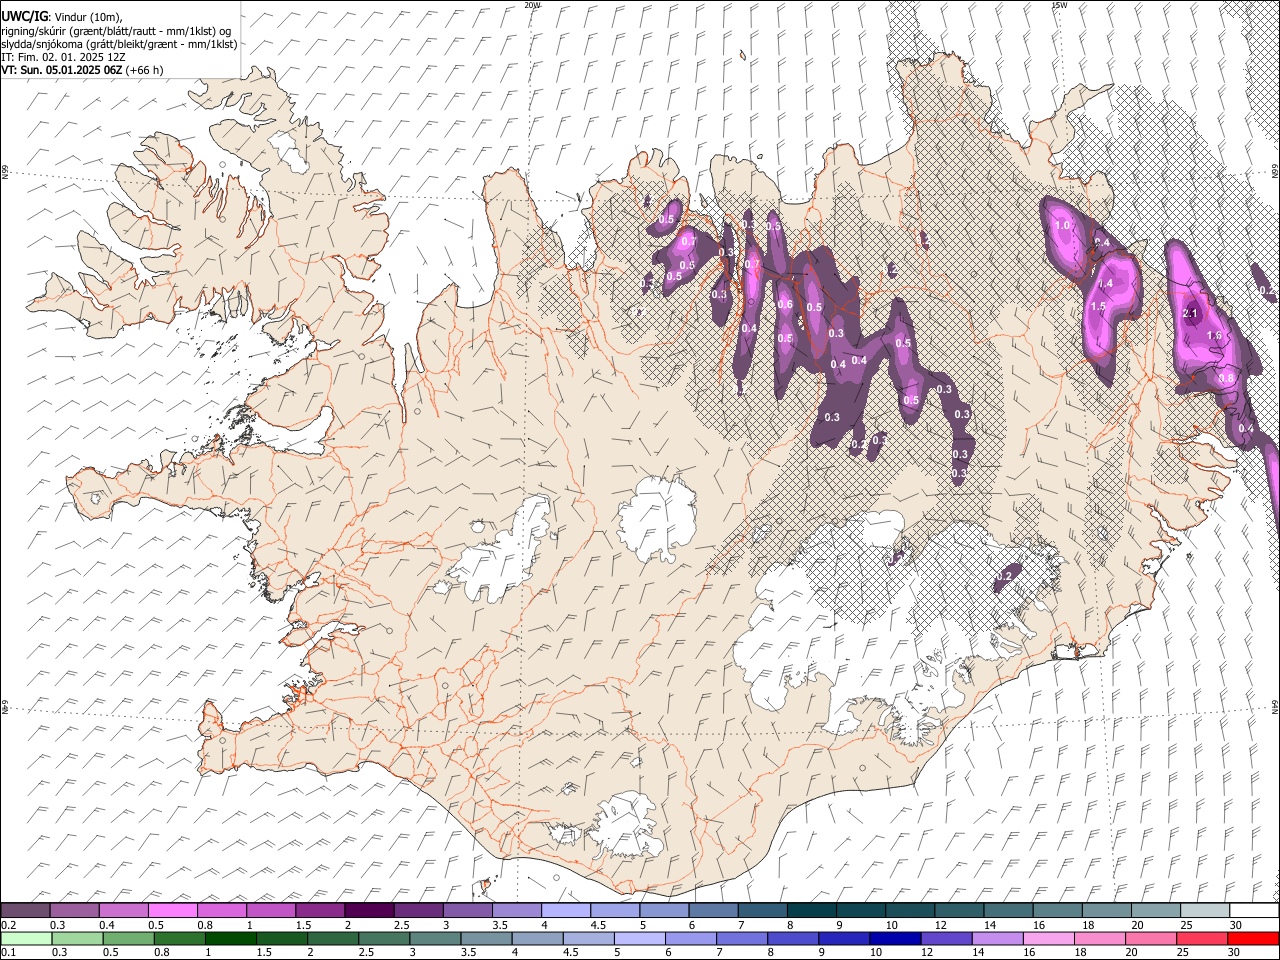Click the 'slydda/snjókoma' legend description line
The width and height of the screenshot is (1280, 960).
(119, 44)
